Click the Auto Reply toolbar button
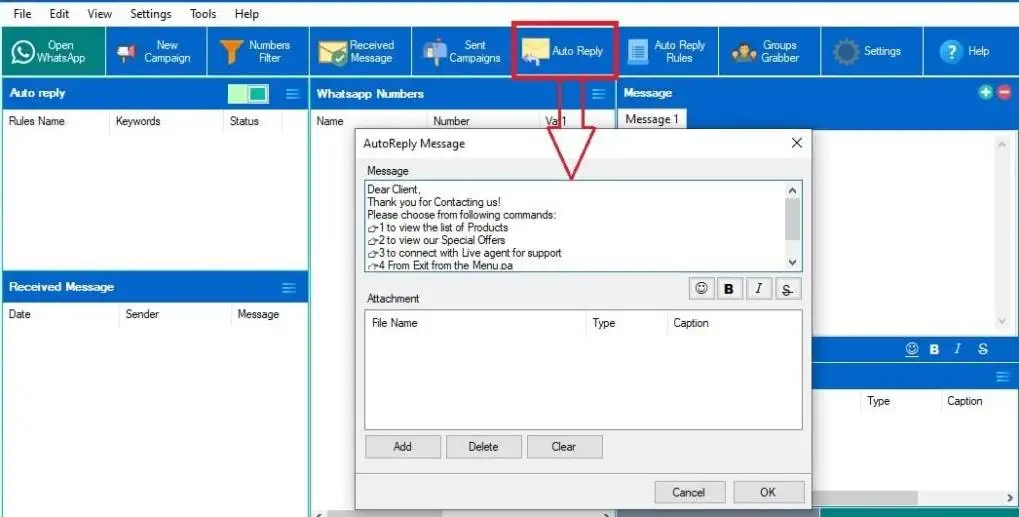 [564, 51]
